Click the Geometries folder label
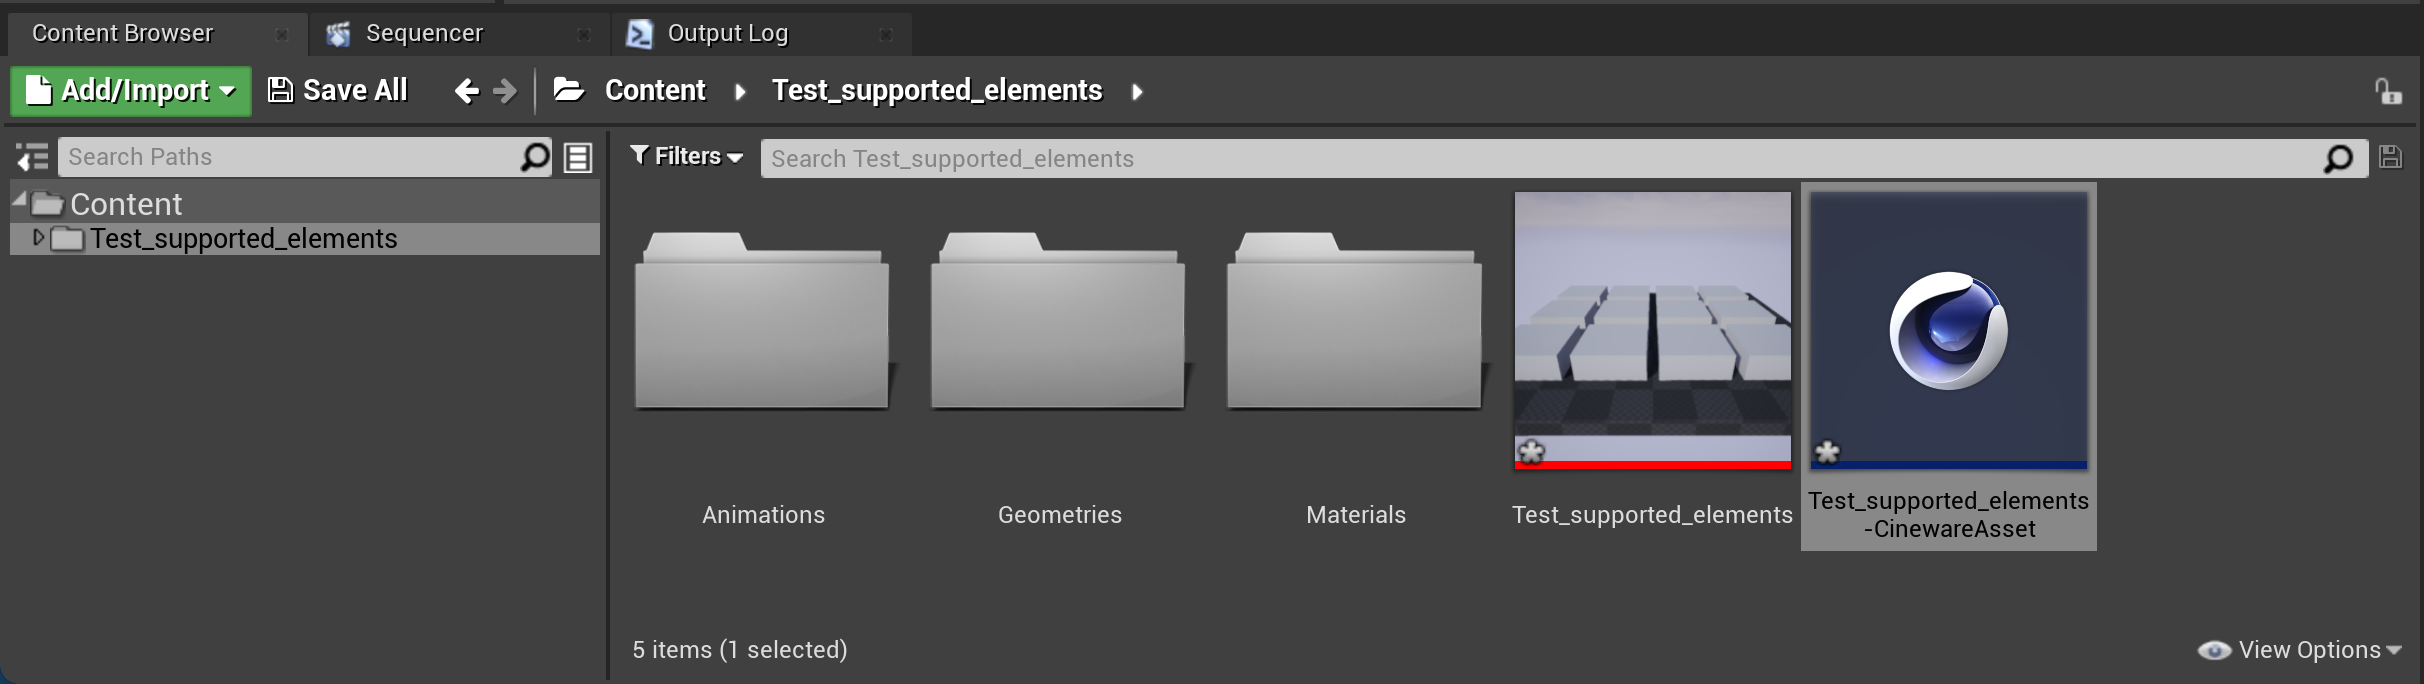The height and width of the screenshot is (684, 2424). pos(1059,515)
